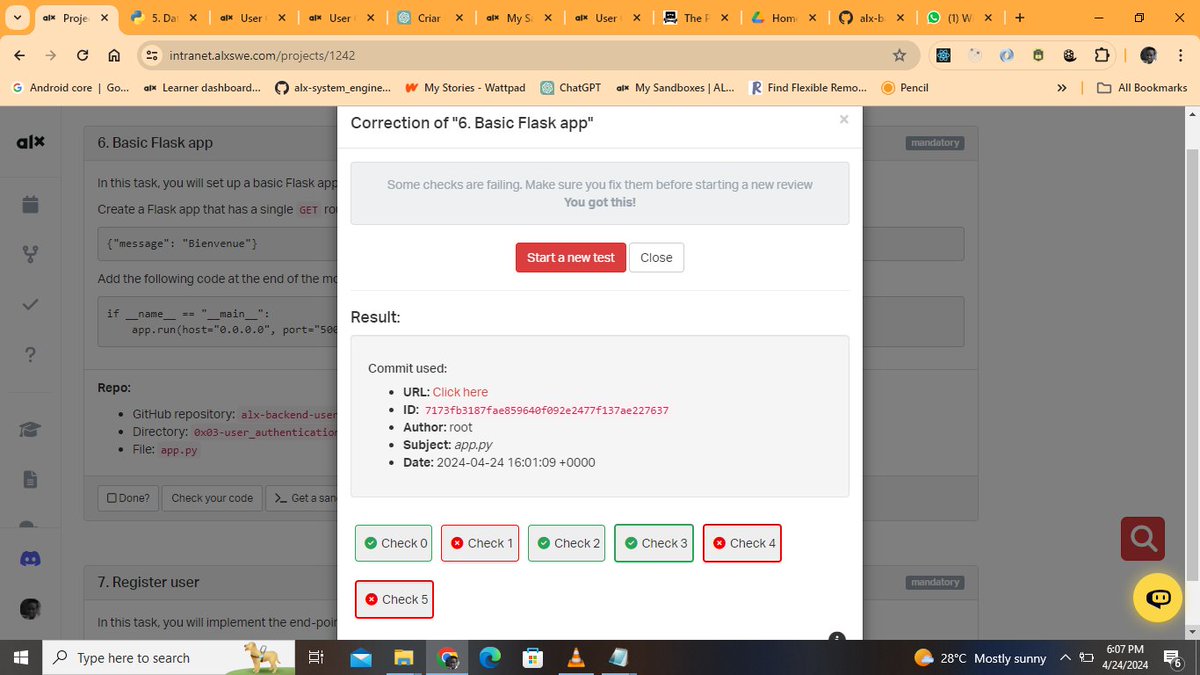Open the commit URL via Click here link
The width and height of the screenshot is (1200, 675).
click(460, 392)
